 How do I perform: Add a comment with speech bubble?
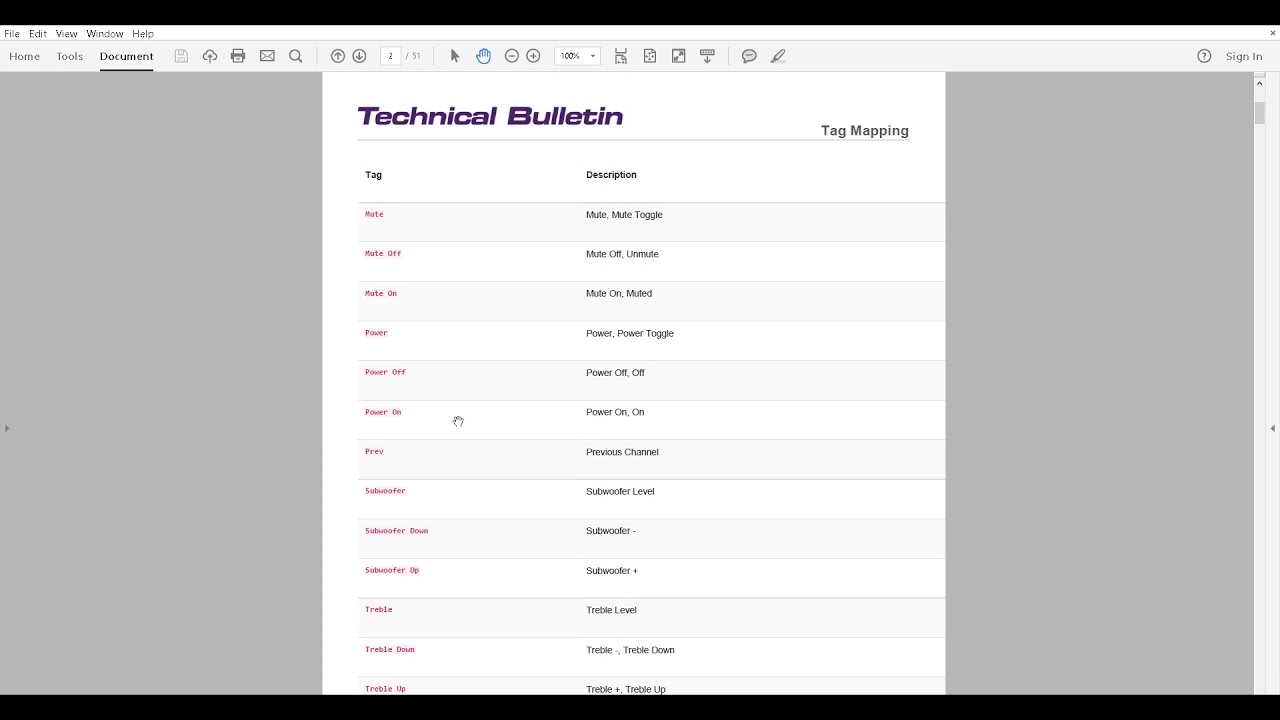(749, 56)
